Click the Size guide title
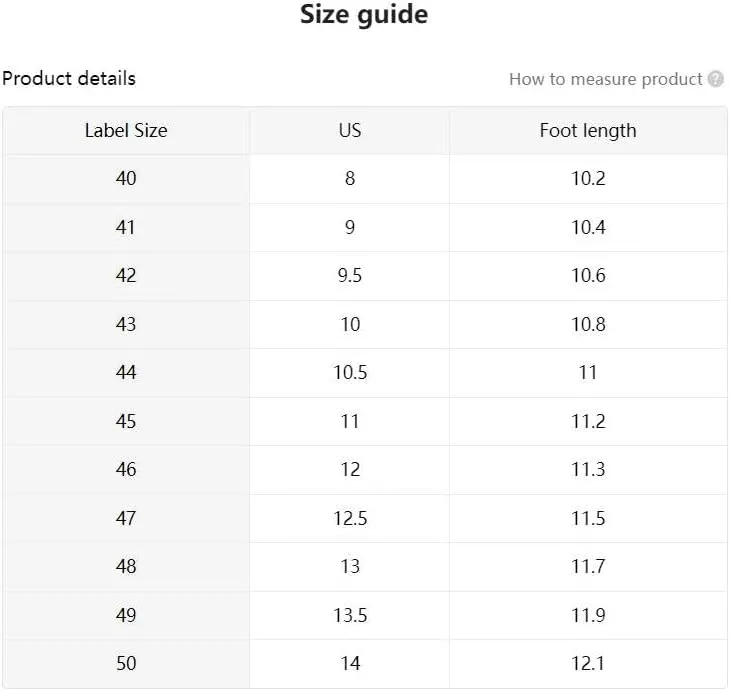 [x=364, y=14]
